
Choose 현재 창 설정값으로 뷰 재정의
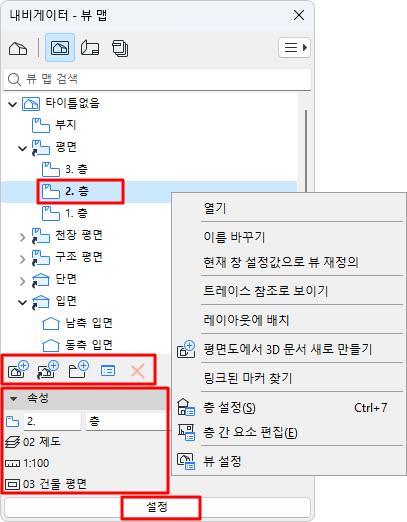coord(289,262)
